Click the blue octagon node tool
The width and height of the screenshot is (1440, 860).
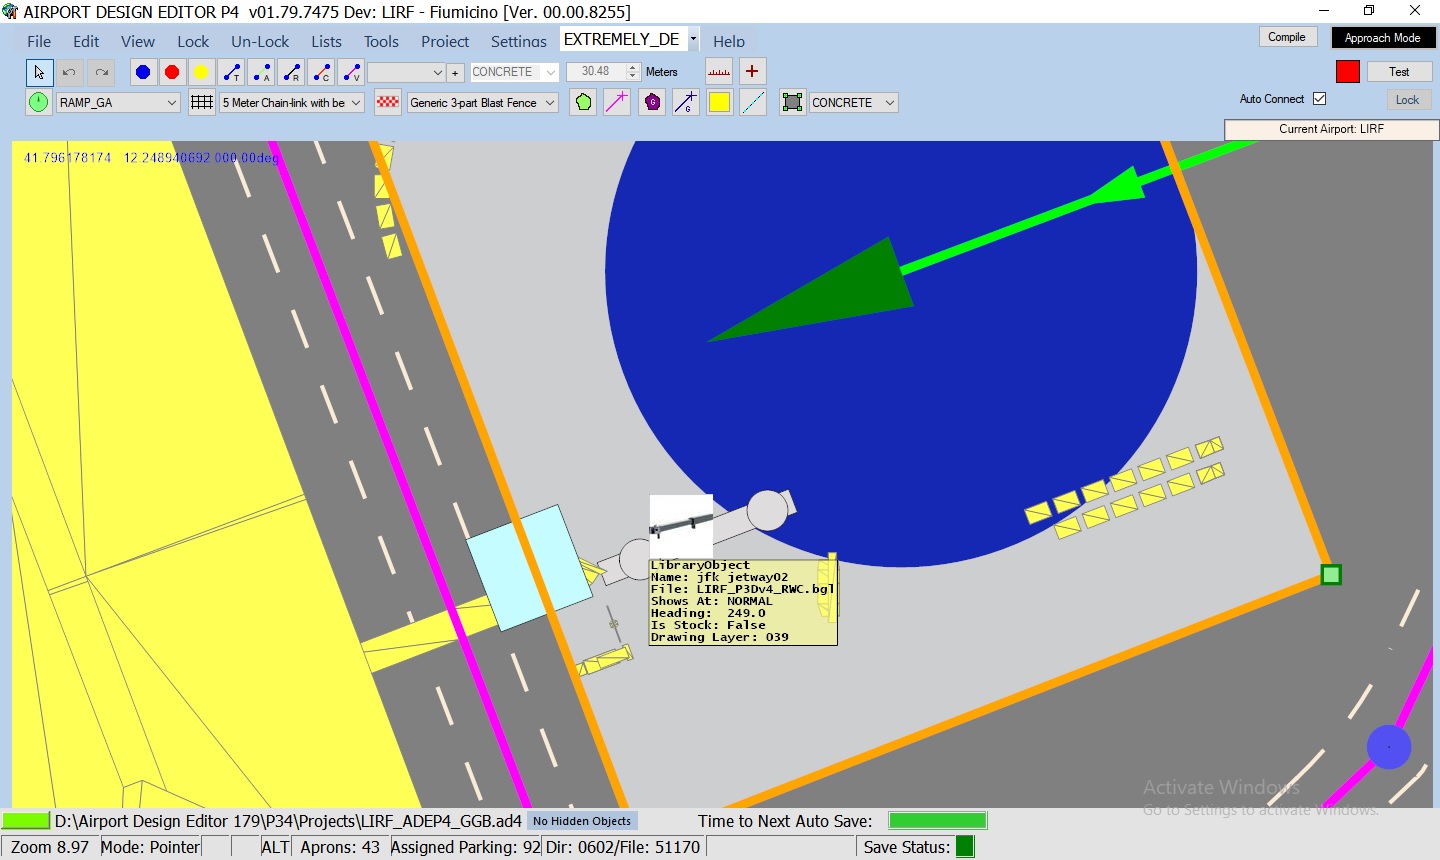pyautogui.click(x=143, y=72)
